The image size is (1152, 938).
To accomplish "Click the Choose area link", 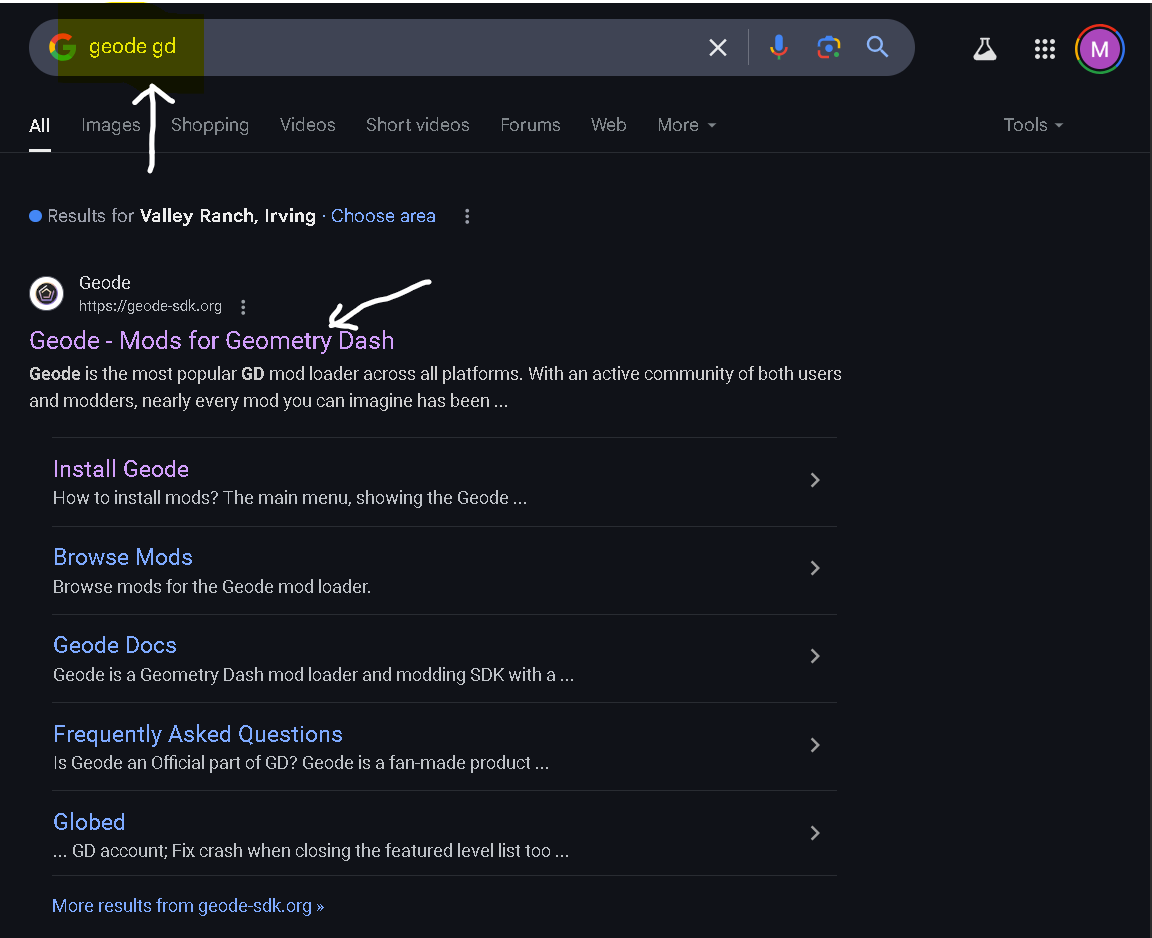I will coord(383,216).
